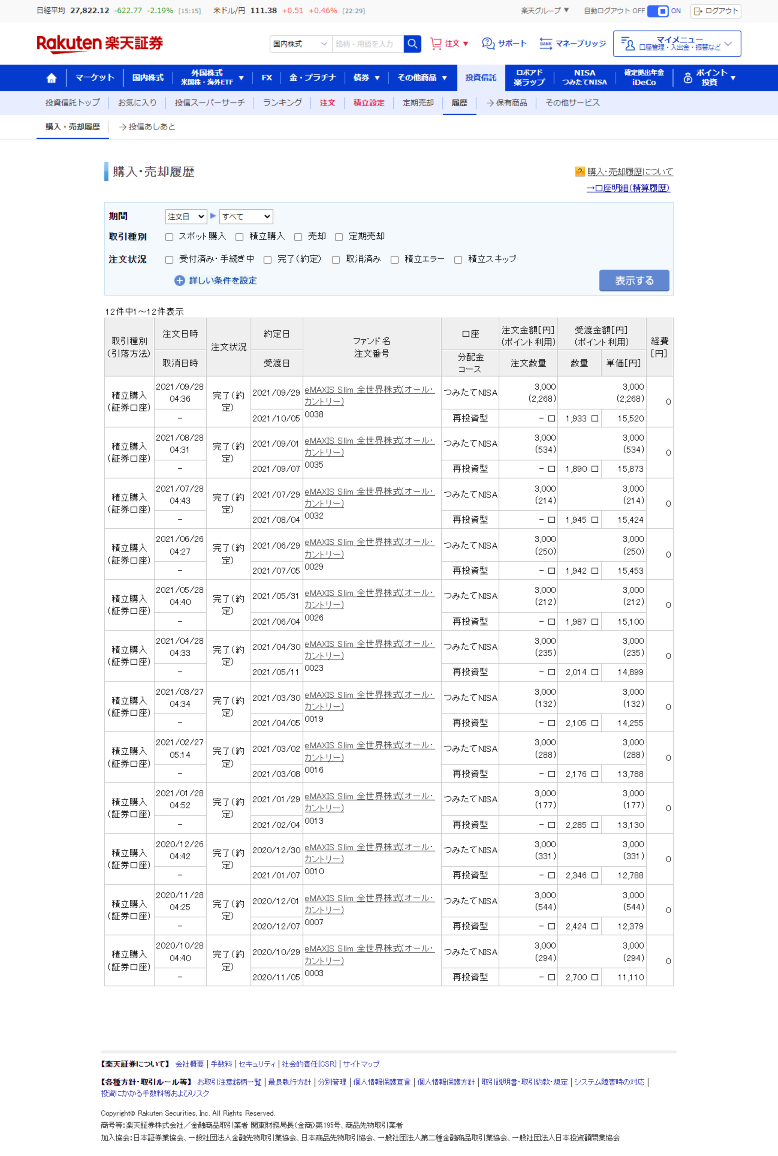
Task: Open 確定拠出年金 iDeCo nav item
Action: click(x=644, y=77)
